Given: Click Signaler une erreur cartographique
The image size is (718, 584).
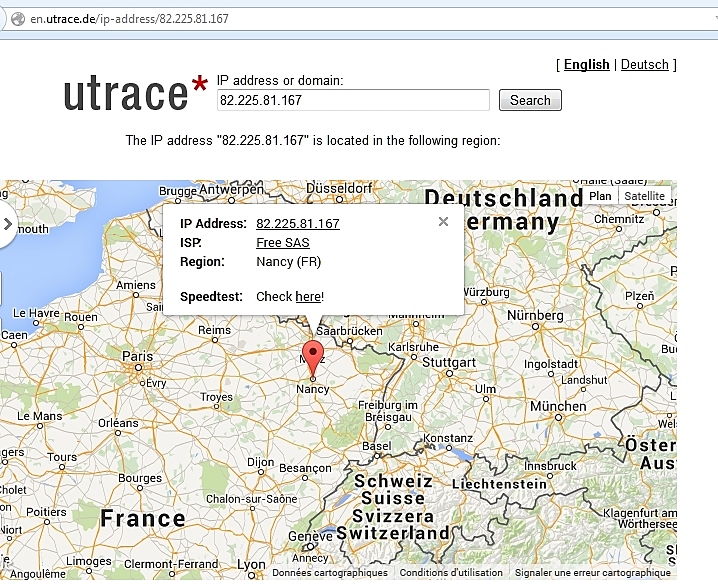Looking at the screenshot, I should 593,573.
